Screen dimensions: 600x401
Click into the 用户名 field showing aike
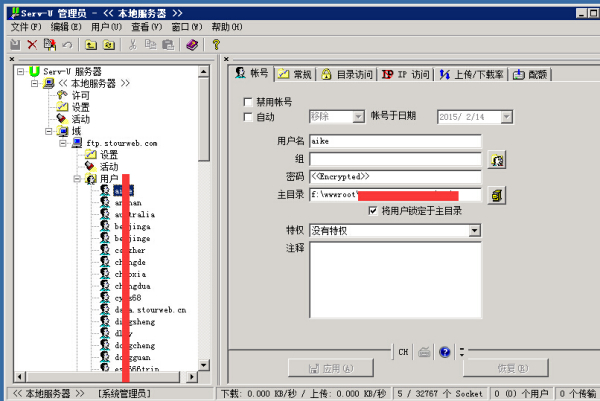tap(395, 141)
